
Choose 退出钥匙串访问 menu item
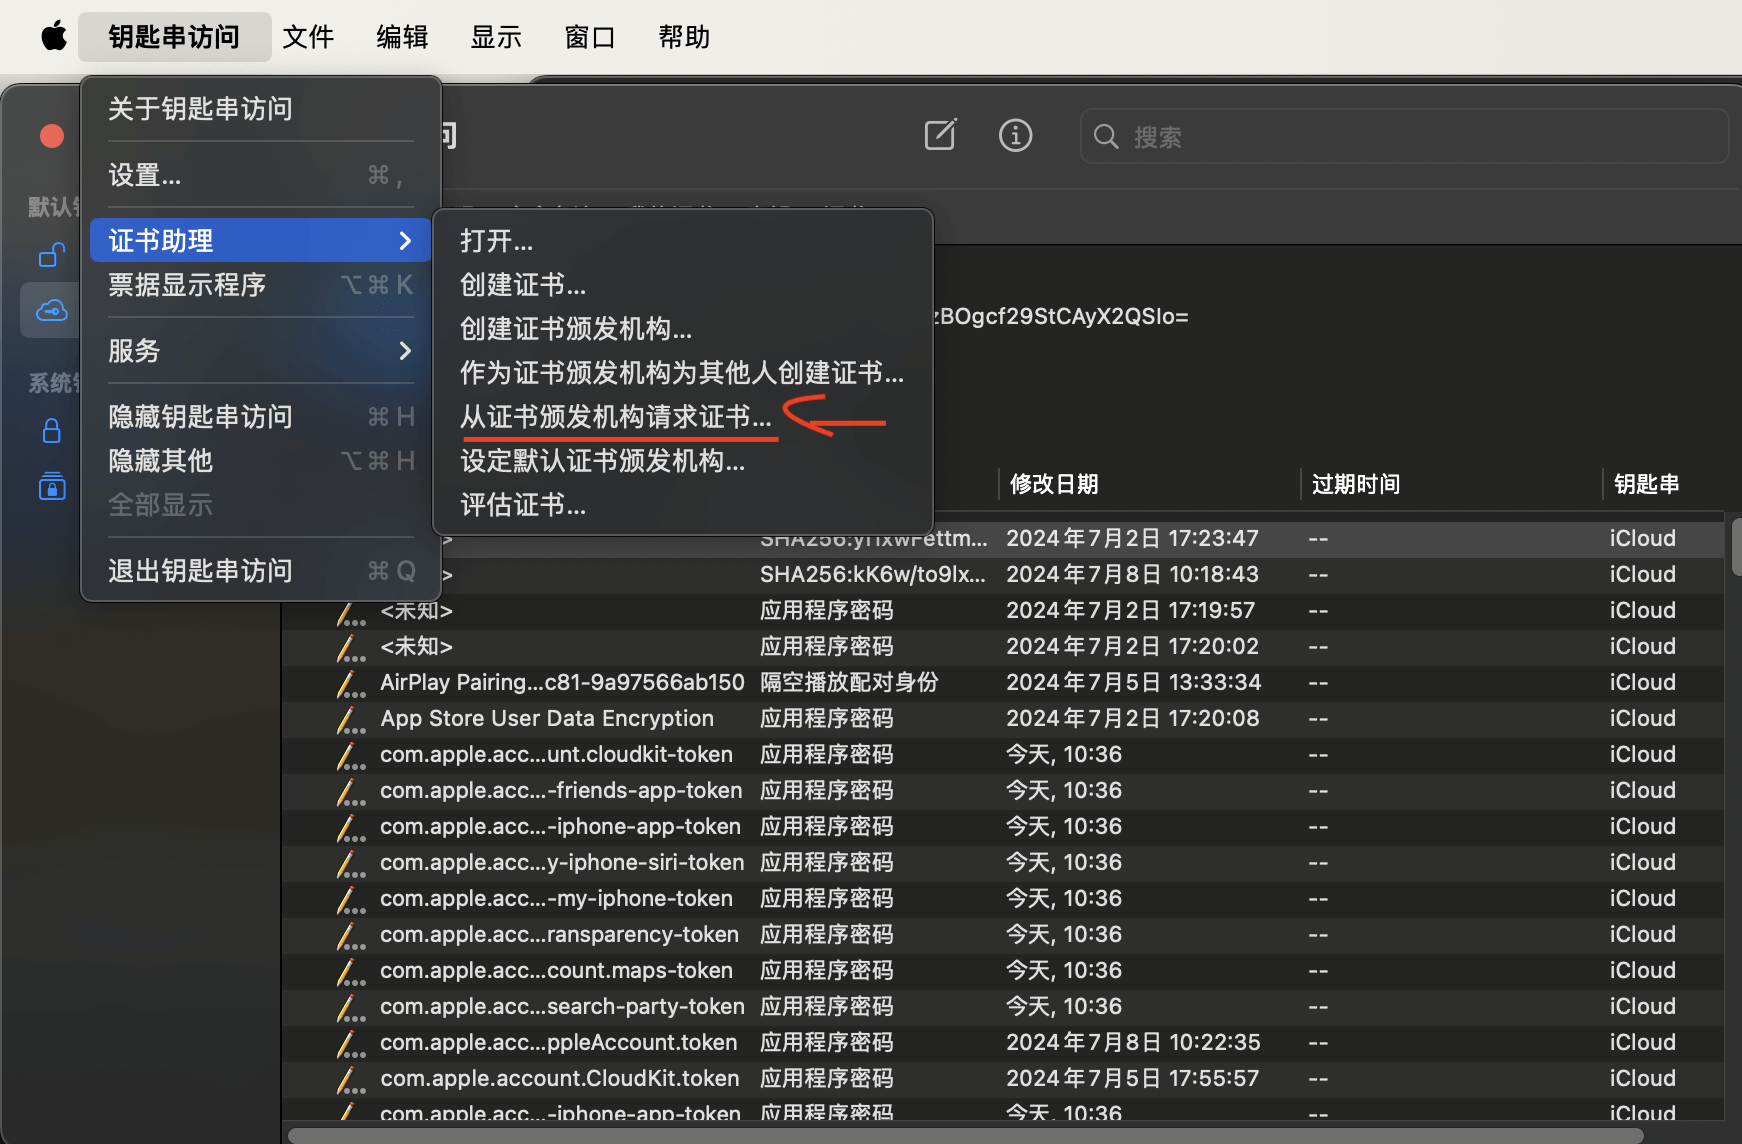coord(260,570)
